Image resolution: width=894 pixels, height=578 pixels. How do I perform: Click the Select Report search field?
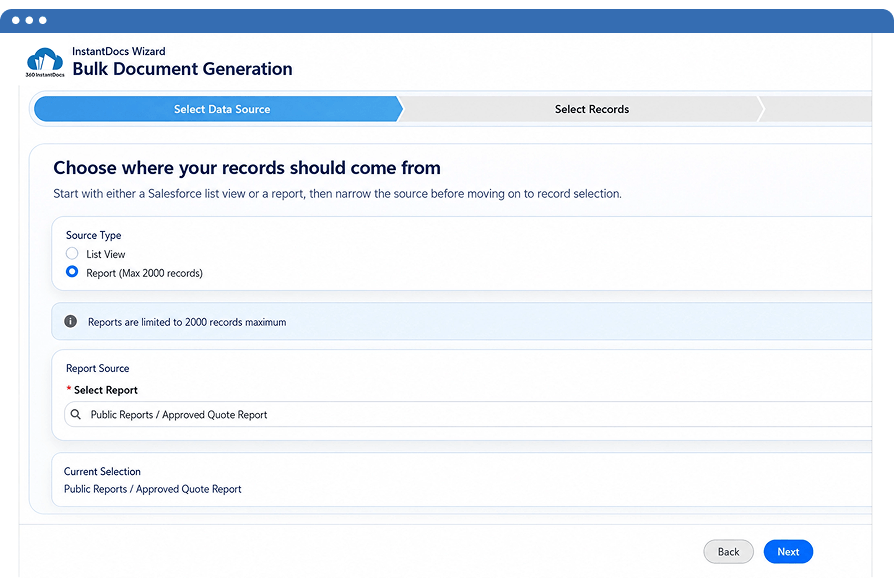point(468,414)
